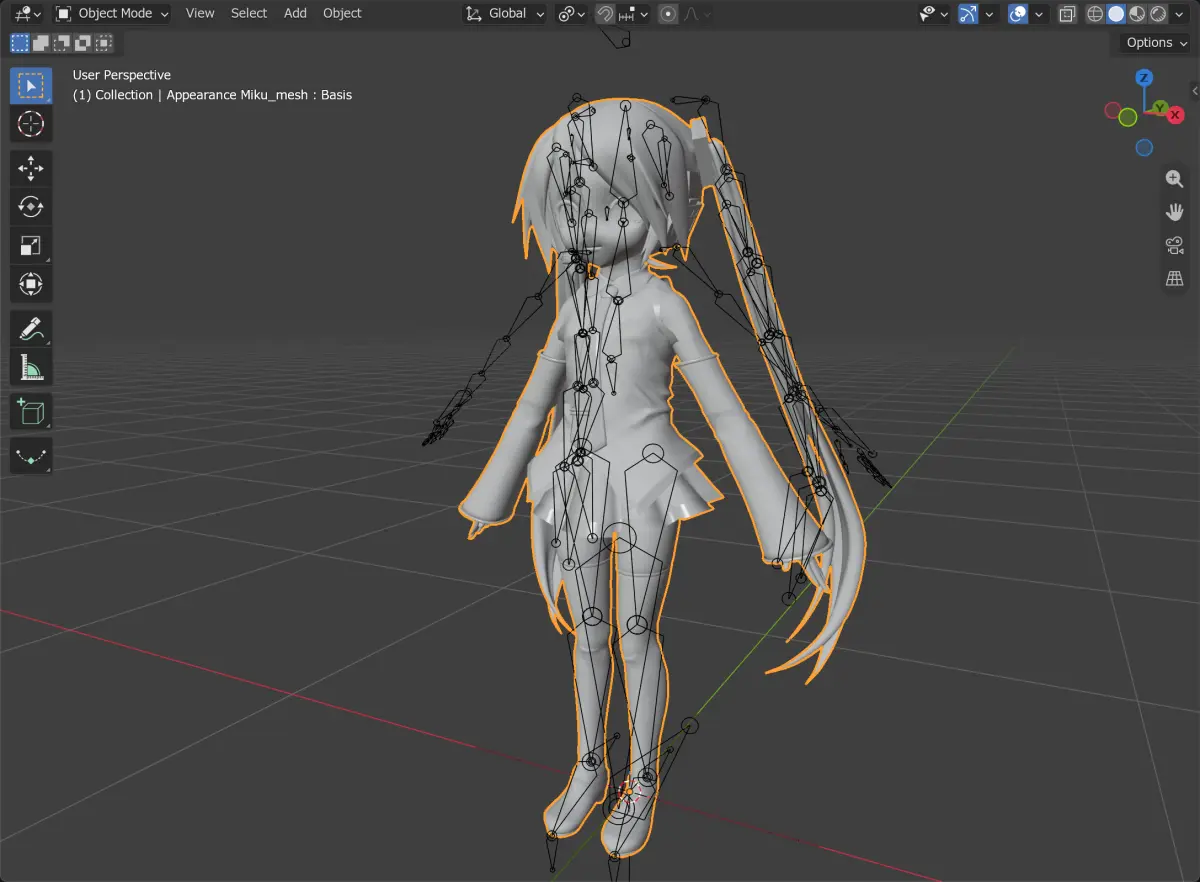Expand the overlays options dropdown arrow
This screenshot has height=882, width=1200.
coord(1040,14)
